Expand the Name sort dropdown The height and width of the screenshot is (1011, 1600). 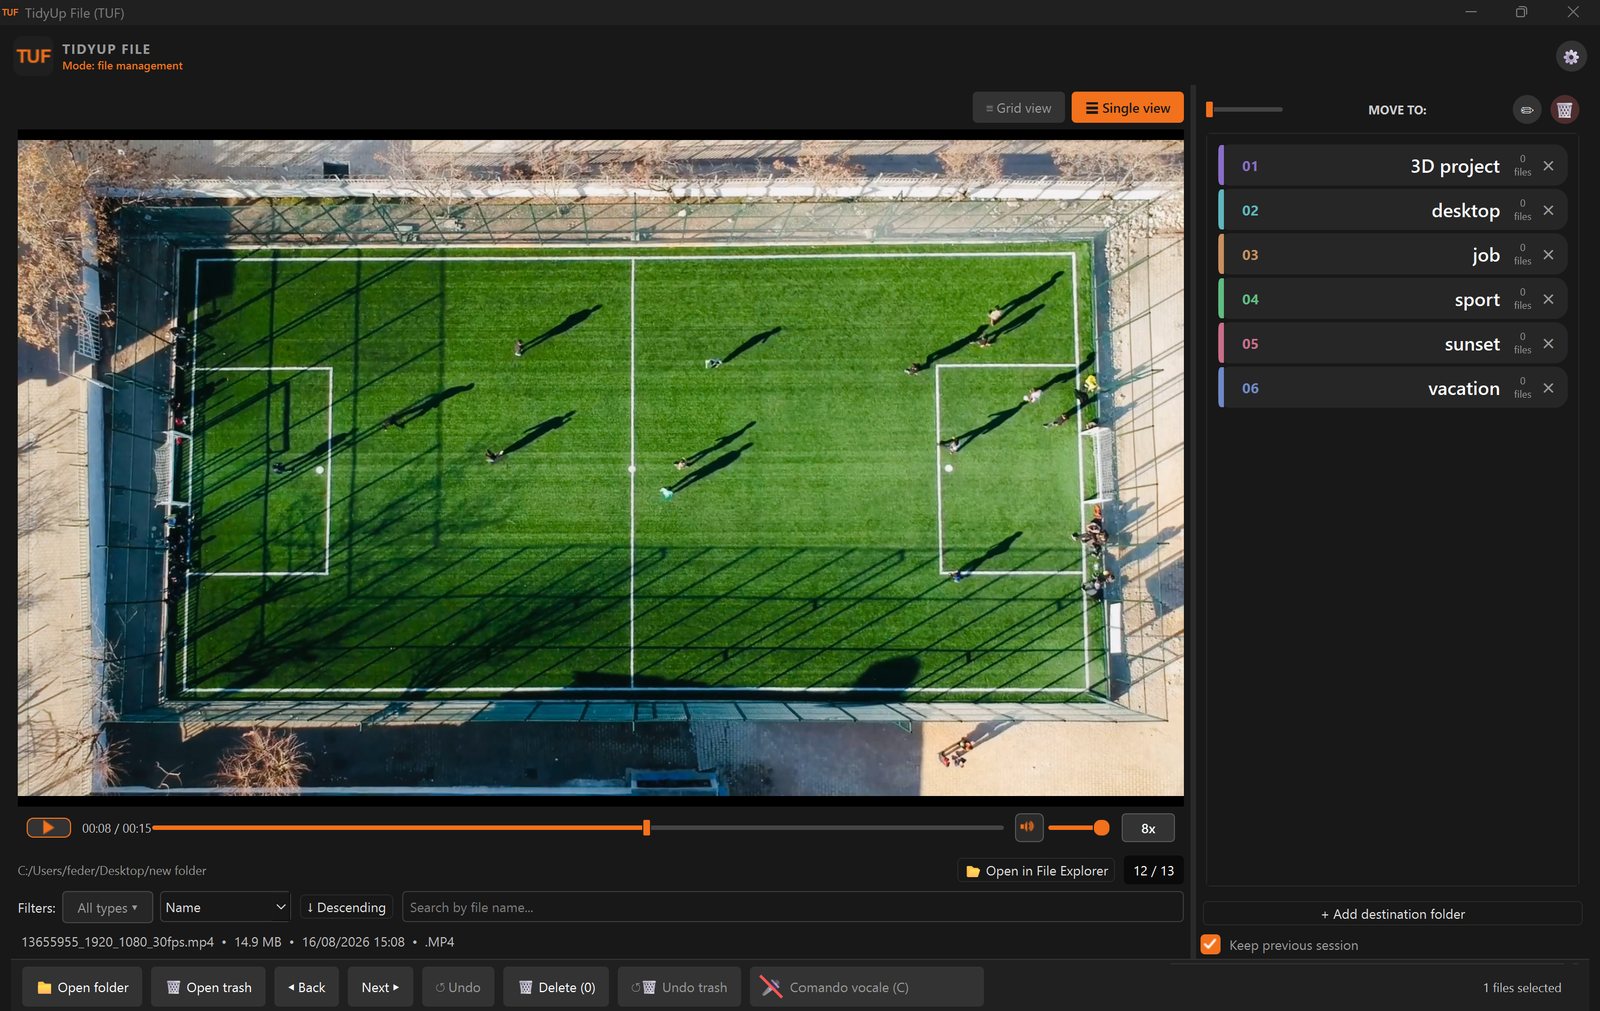click(225, 907)
